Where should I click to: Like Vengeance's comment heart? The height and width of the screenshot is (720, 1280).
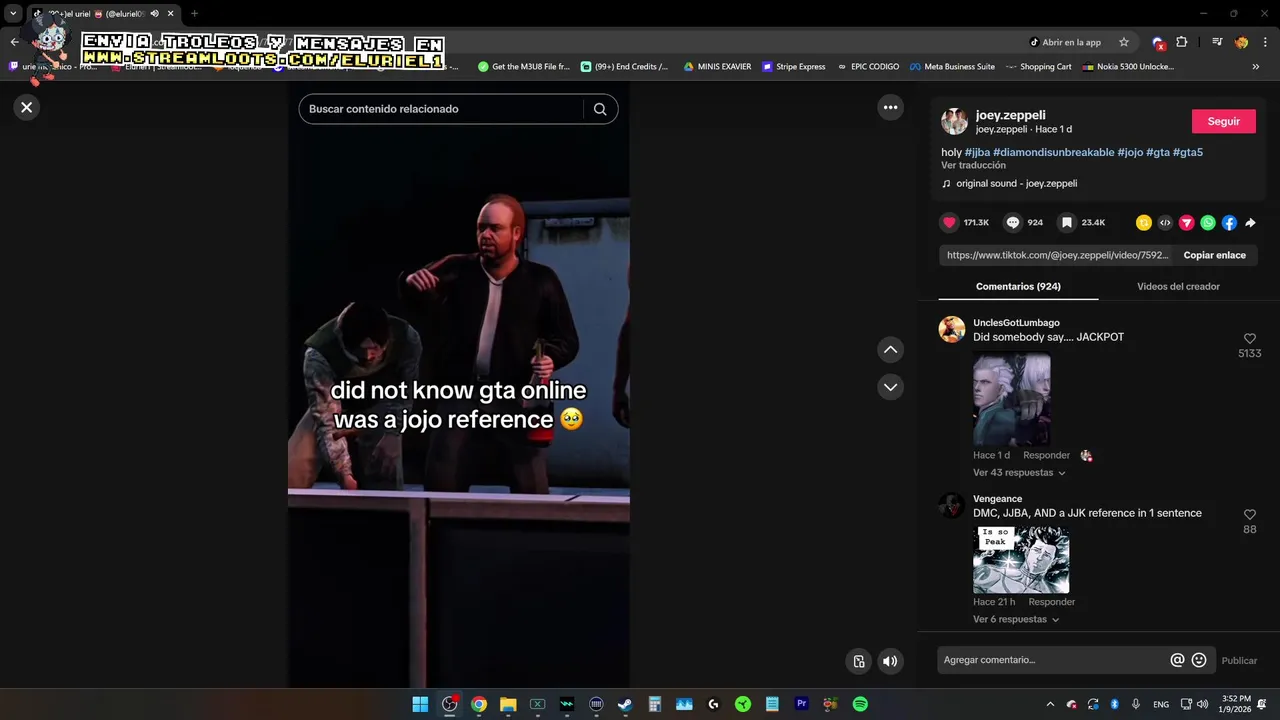(x=1249, y=515)
